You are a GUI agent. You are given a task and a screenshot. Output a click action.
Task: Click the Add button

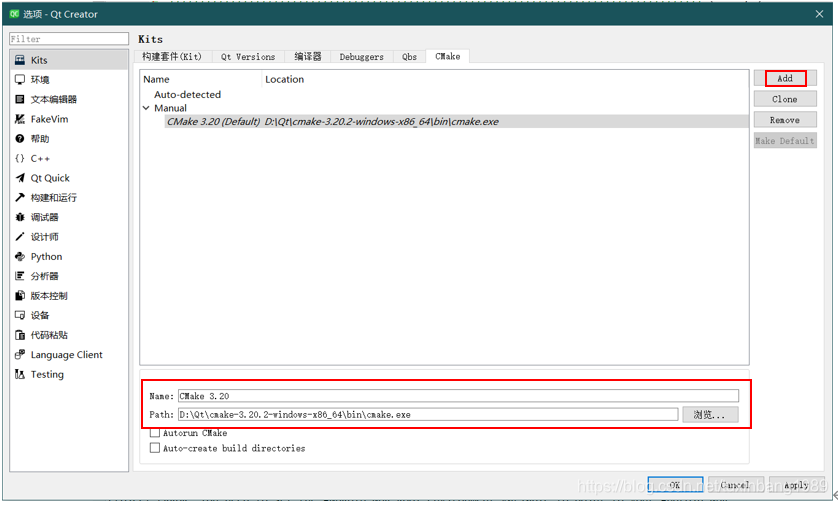pos(785,79)
